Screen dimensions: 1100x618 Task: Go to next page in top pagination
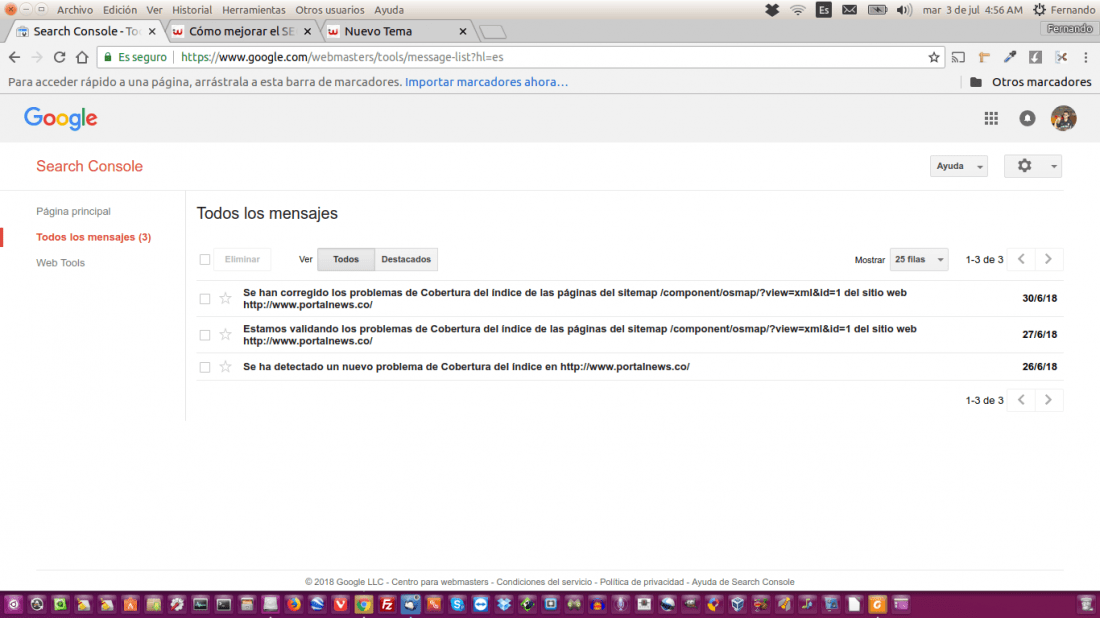pyautogui.click(x=1049, y=260)
